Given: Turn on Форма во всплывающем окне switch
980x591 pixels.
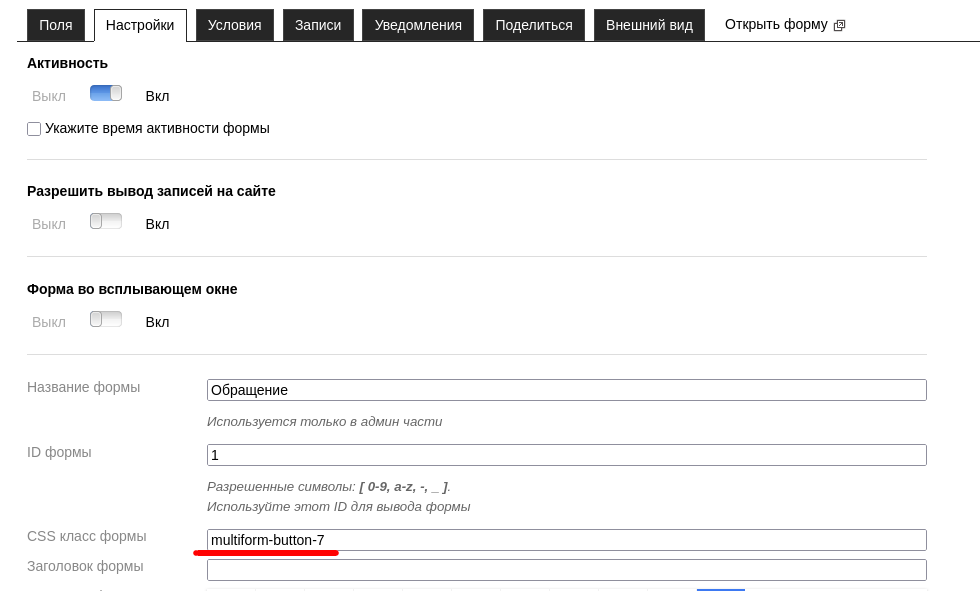Looking at the screenshot, I should coord(106,319).
